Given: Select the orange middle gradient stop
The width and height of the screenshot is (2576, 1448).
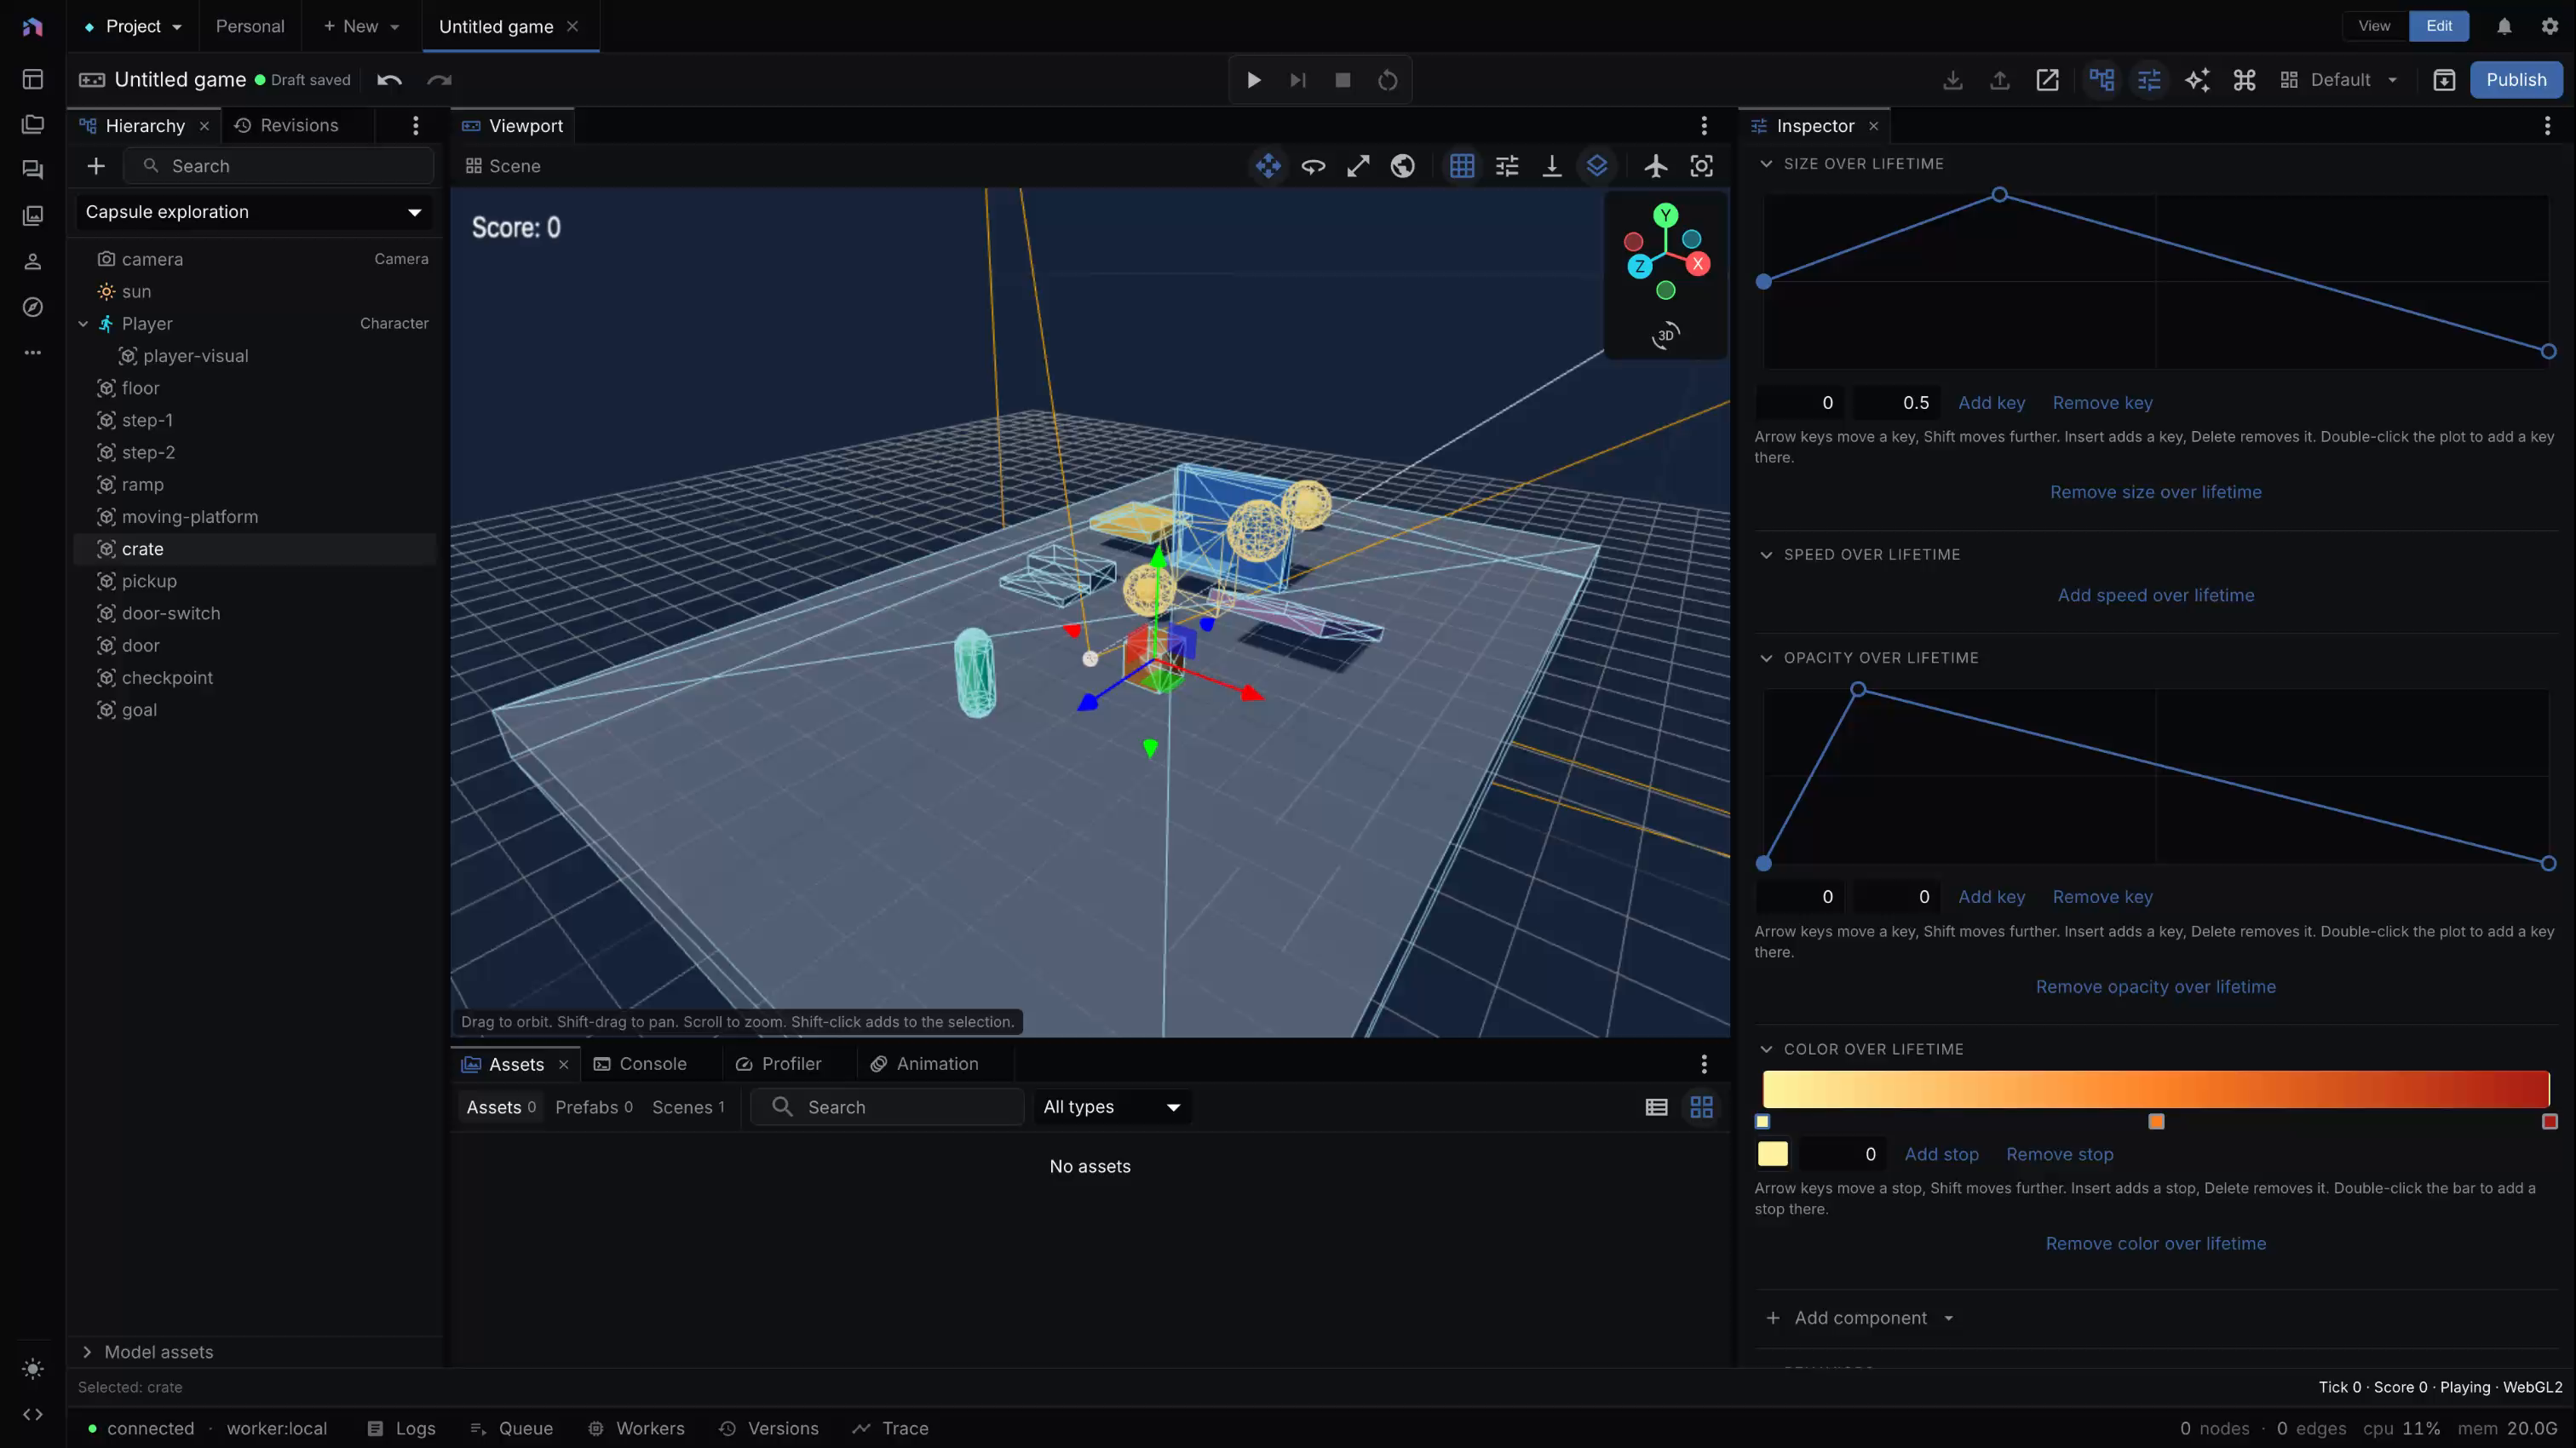Looking at the screenshot, I should (x=2156, y=1122).
